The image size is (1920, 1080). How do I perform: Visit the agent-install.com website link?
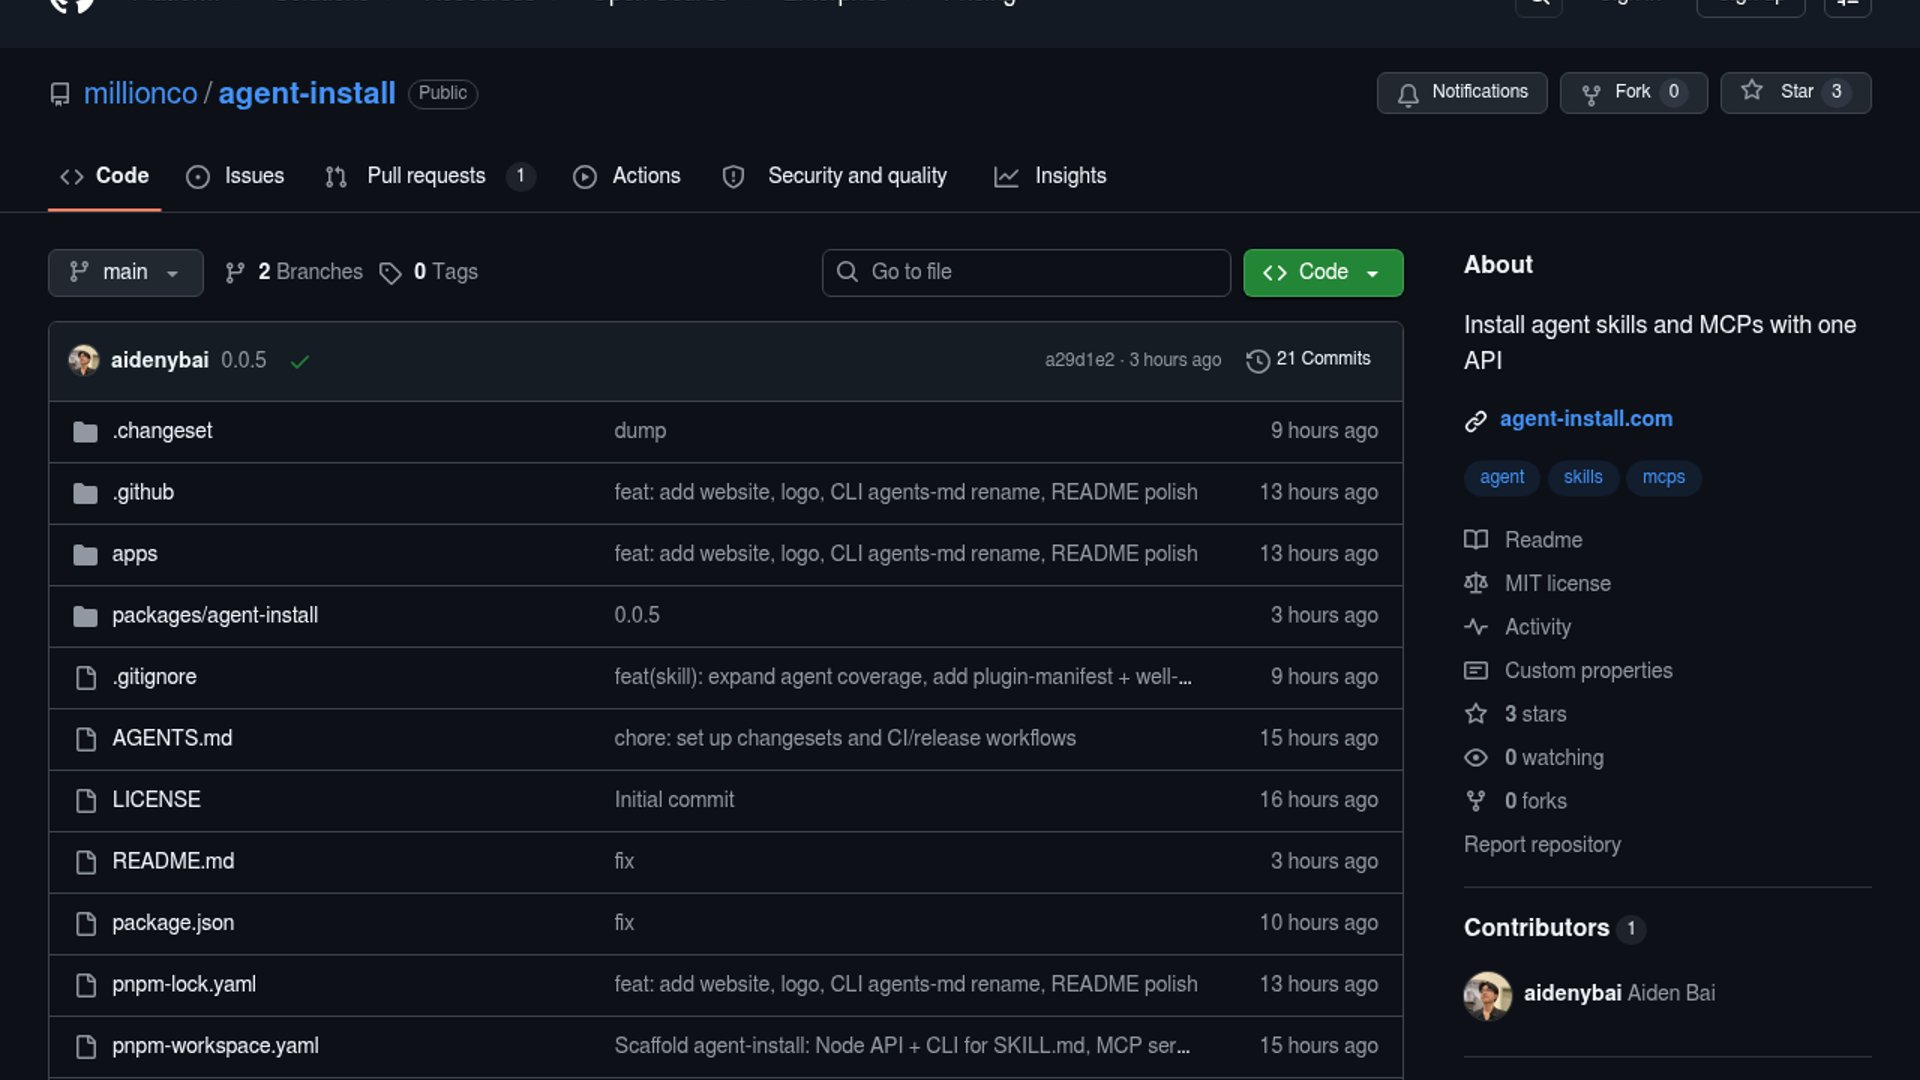click(1586, 419)
